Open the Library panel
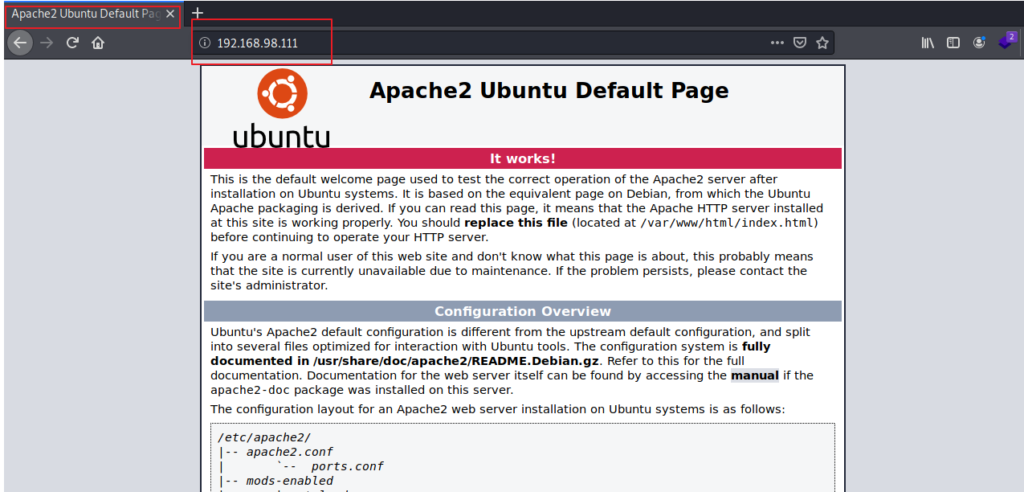 pyautogui.click(x=927, y=43)
